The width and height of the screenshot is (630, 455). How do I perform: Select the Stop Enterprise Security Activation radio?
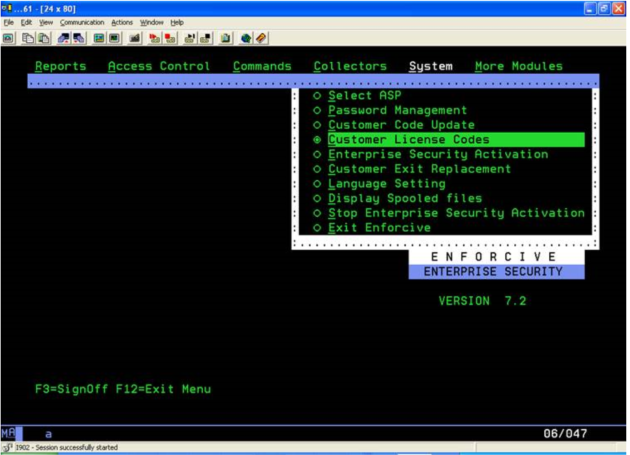317,213
